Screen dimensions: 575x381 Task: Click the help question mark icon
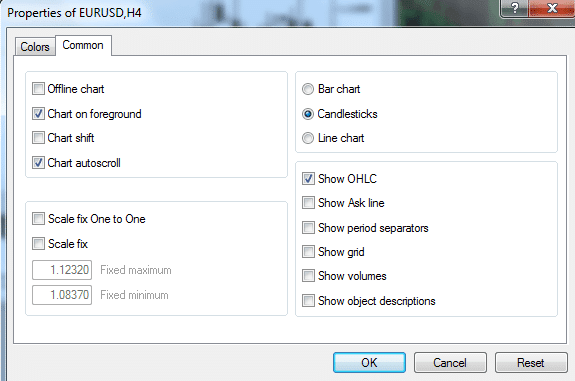(x=514, y=8)
